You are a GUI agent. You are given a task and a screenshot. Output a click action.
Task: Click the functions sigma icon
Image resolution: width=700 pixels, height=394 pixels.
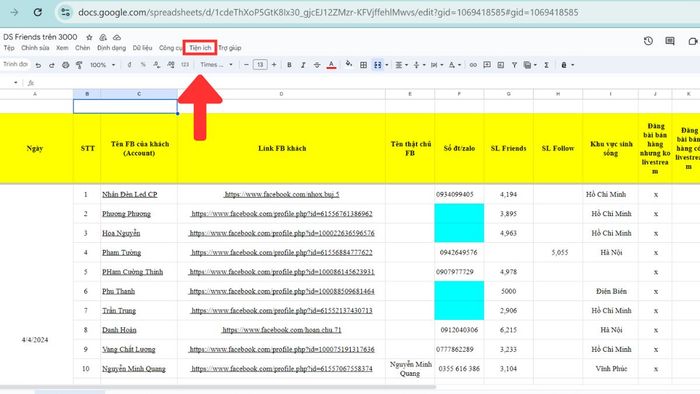pos(546,65)
